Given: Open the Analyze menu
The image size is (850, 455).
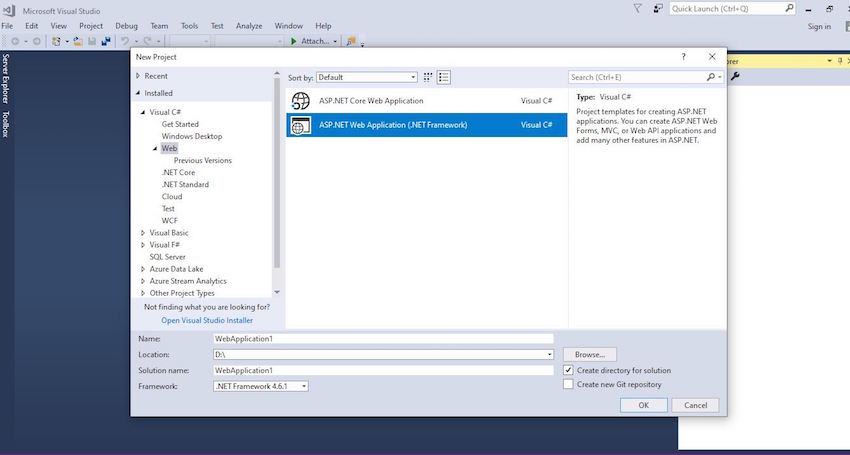Looking at the screenshot, I should pyautogui.click(x=248, y=25).
